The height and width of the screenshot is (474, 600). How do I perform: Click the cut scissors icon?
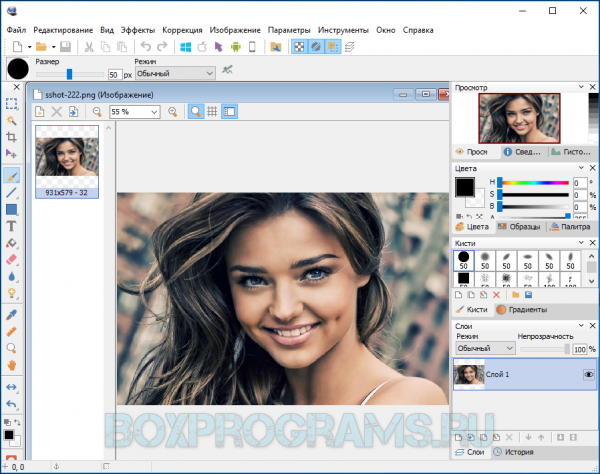pyautogui.click(x=89, y=47)
